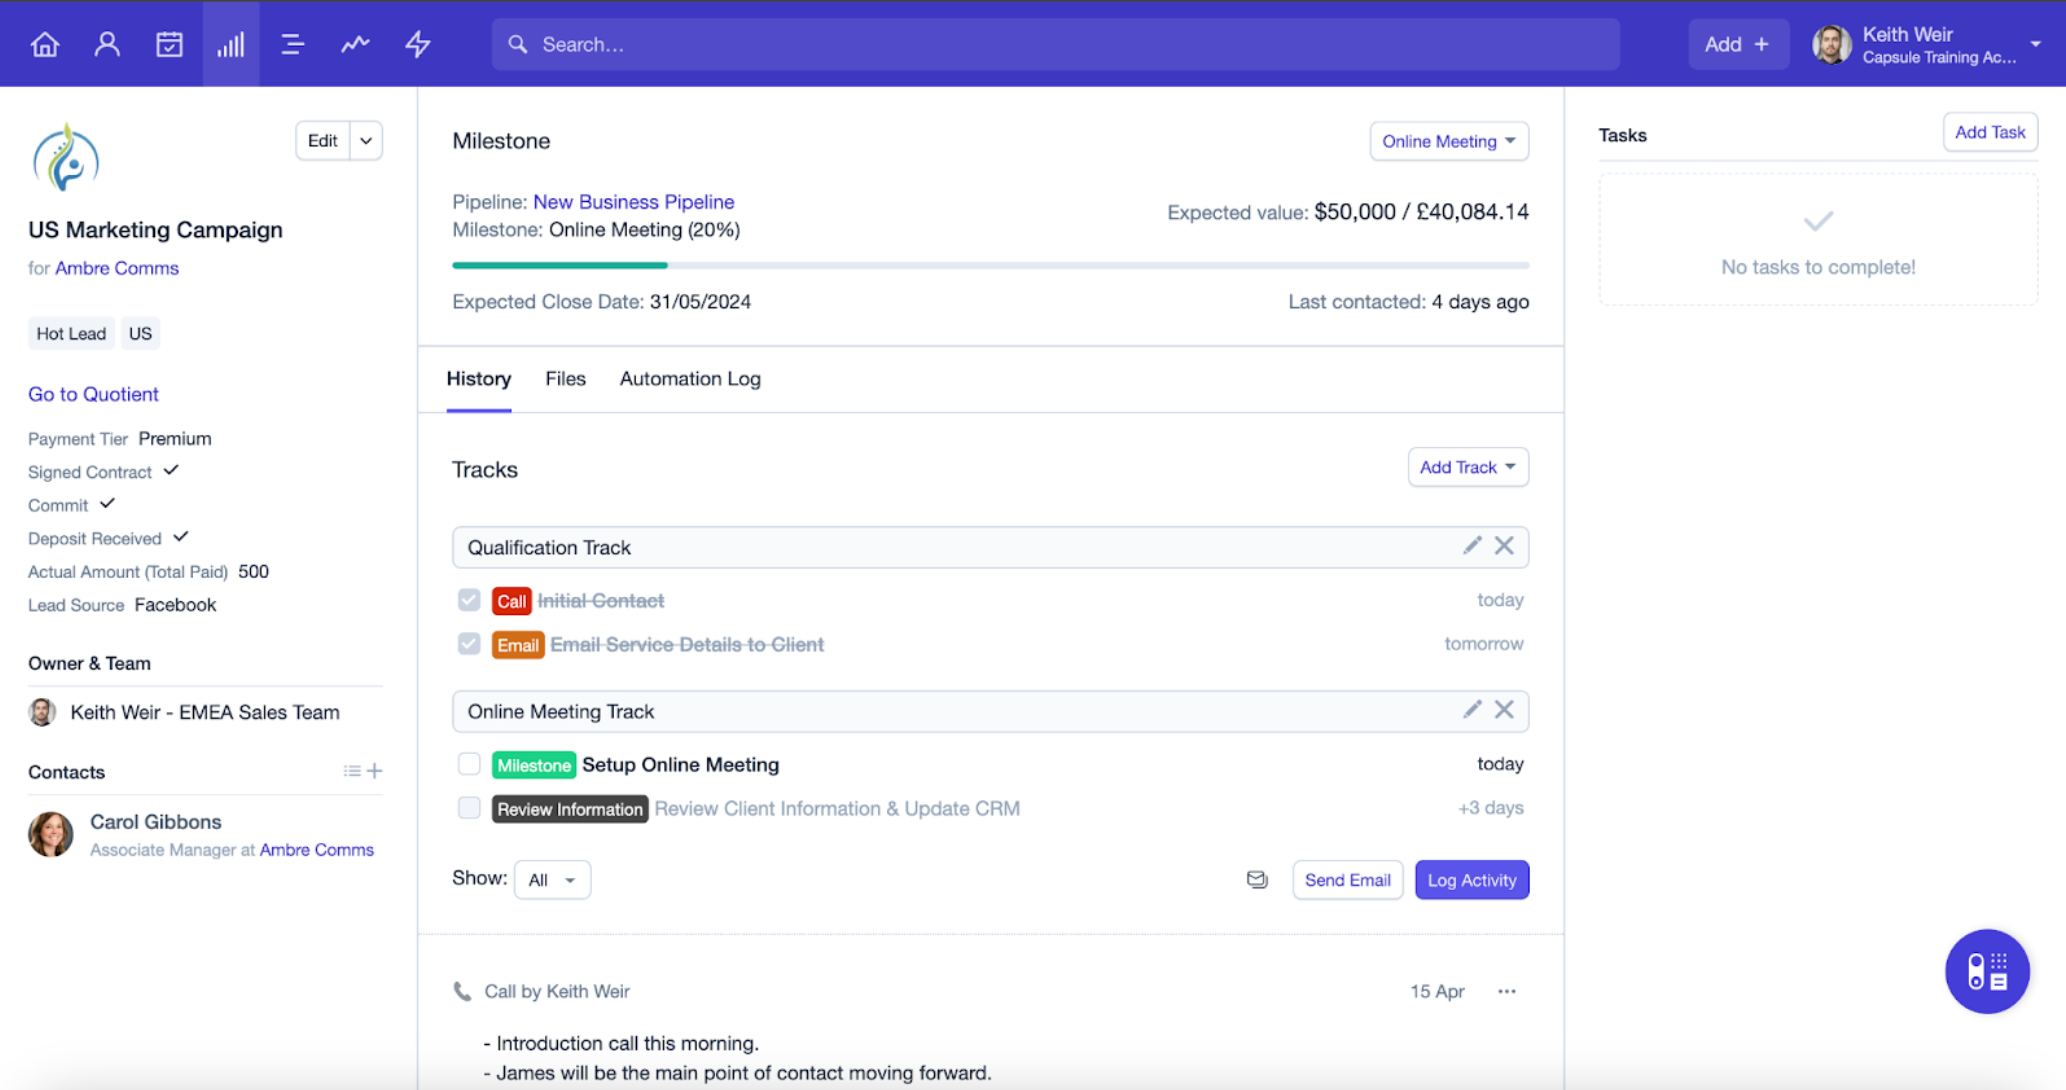Open Ambre Comms link beside Associate Manager

317,850
